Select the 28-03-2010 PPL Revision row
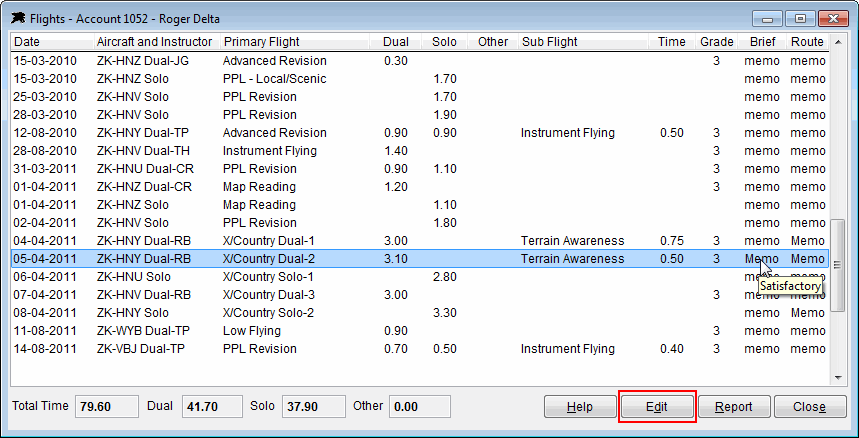This screenshot has height=438, width=859. (x=420, y=115)
